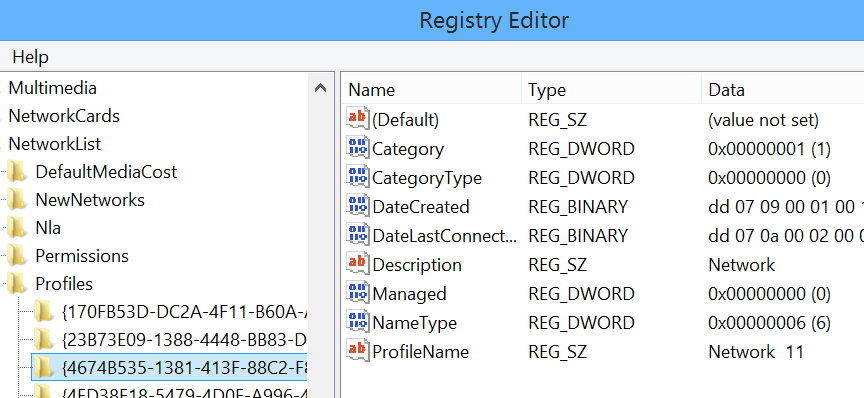Select the {4FD38F18-5479 profile key
The image size is (864, 398).
pos(185,392)
